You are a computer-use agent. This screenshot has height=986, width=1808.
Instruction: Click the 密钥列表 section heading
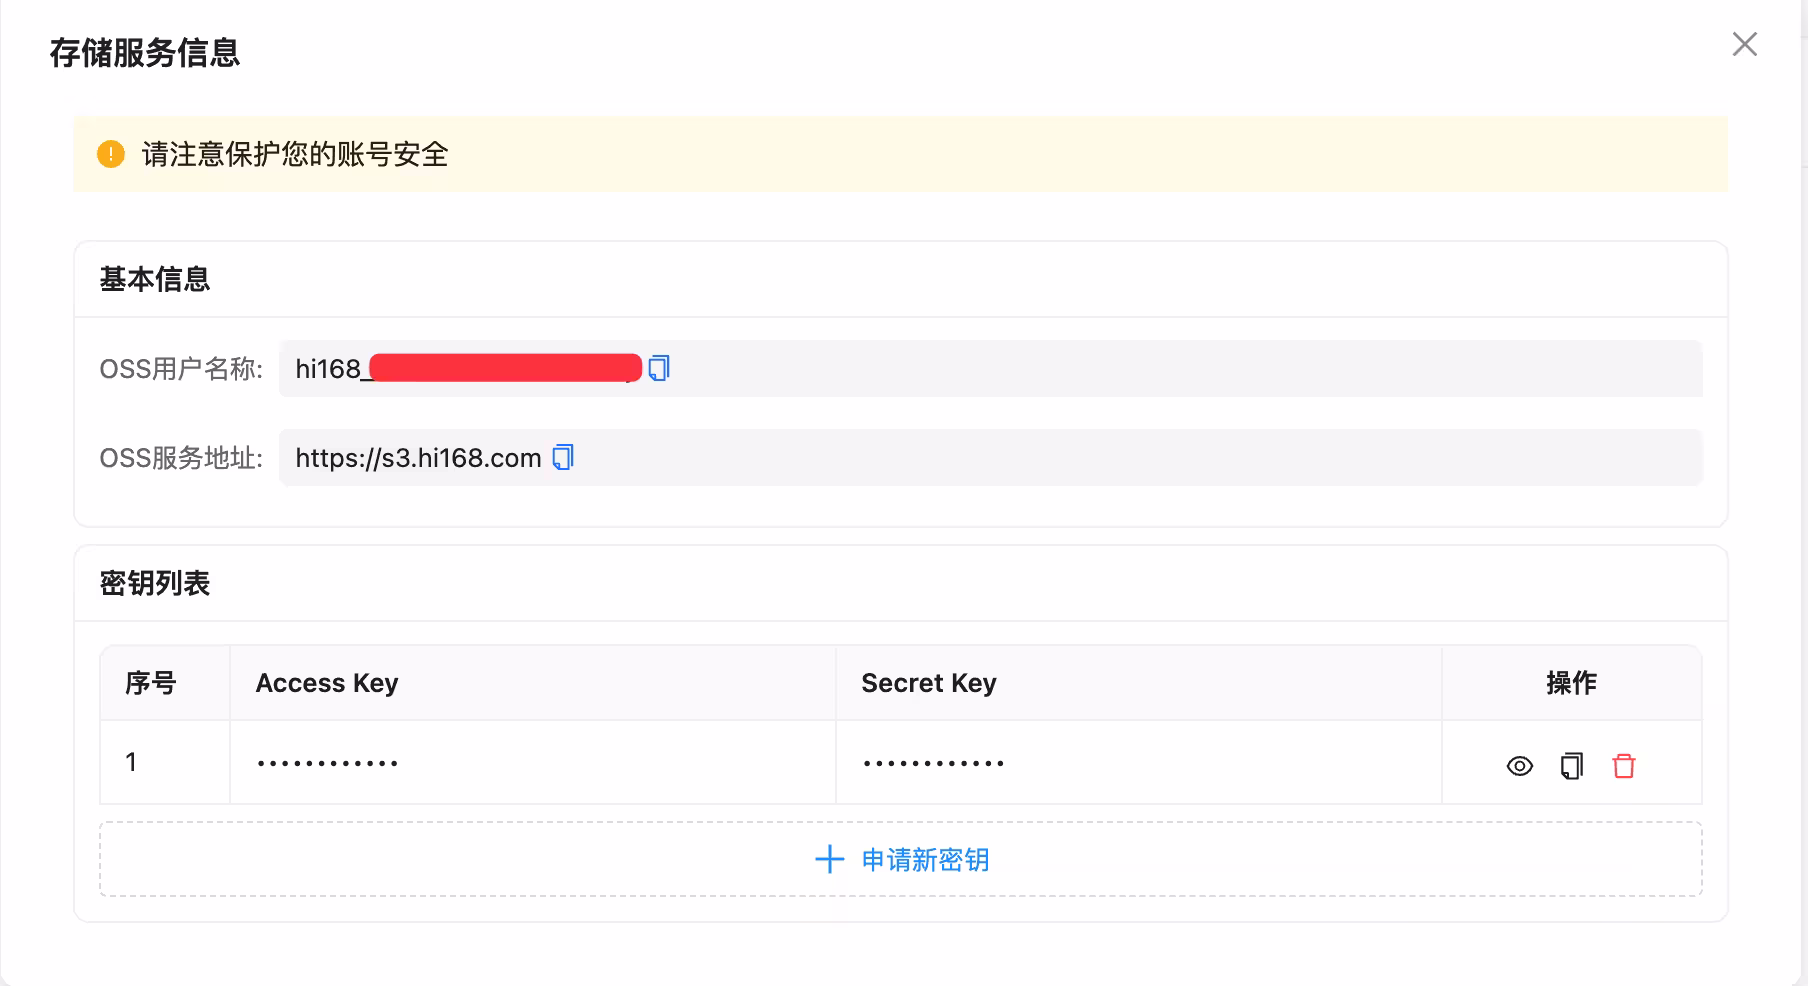(155, 583)
